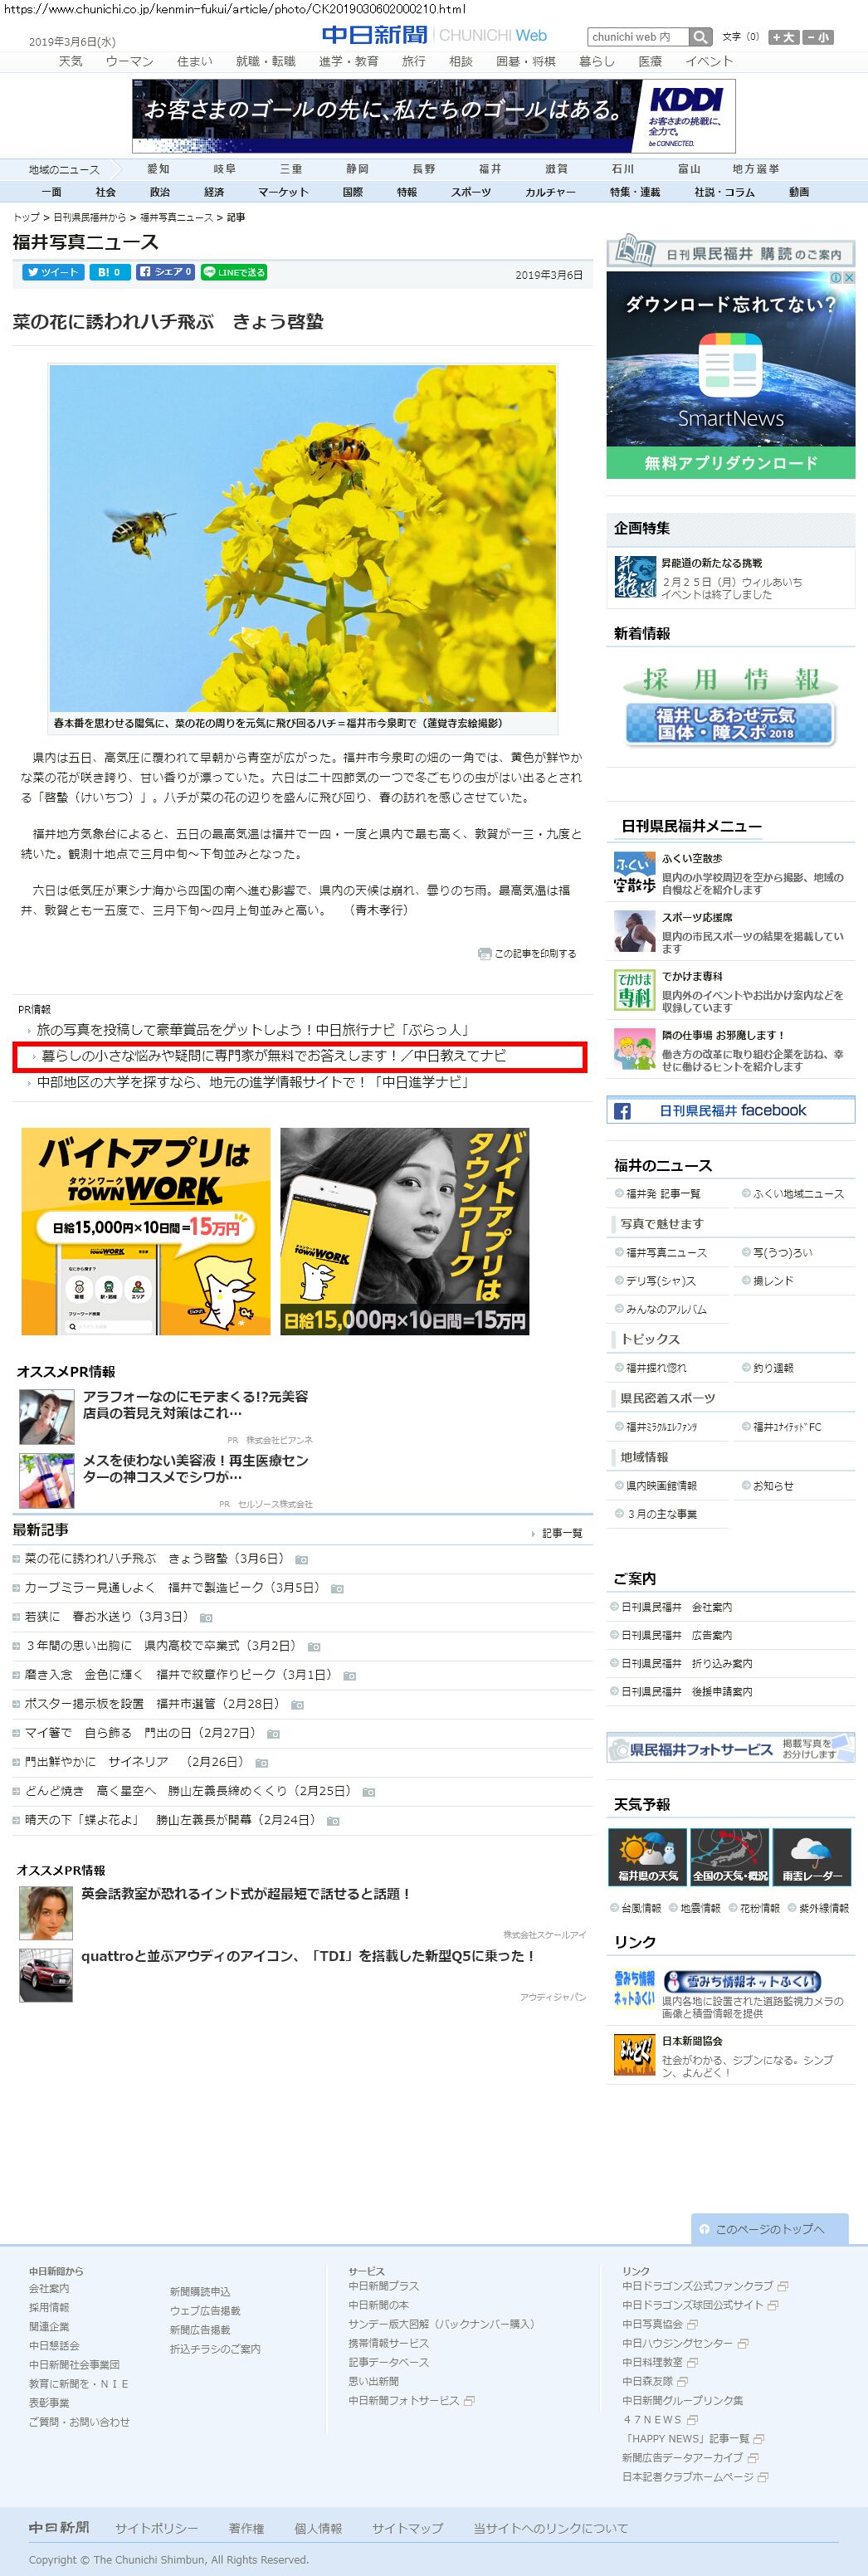868x2576 pixels.
Task: Open 日本新聞協会 よんどく icon
Action: pyautogui.click(x=634, y=2056)
